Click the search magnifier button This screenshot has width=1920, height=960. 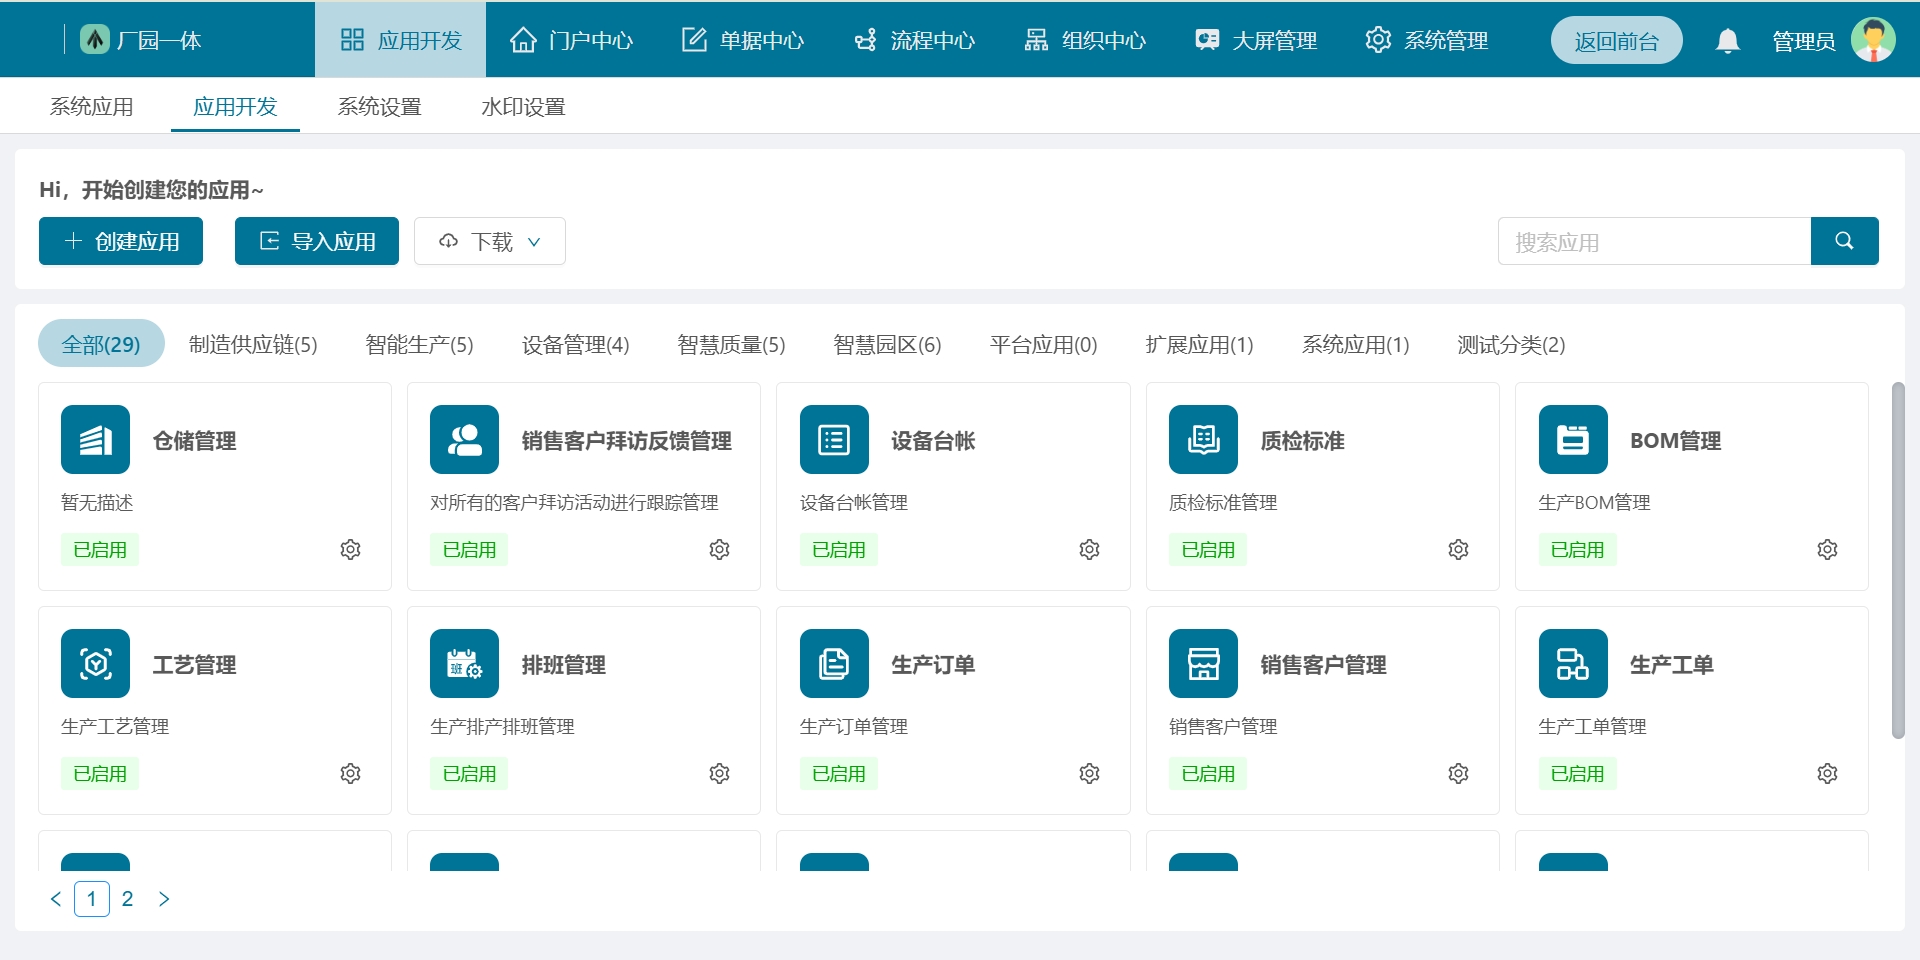pyautogui.click(x=1844, y=241)
